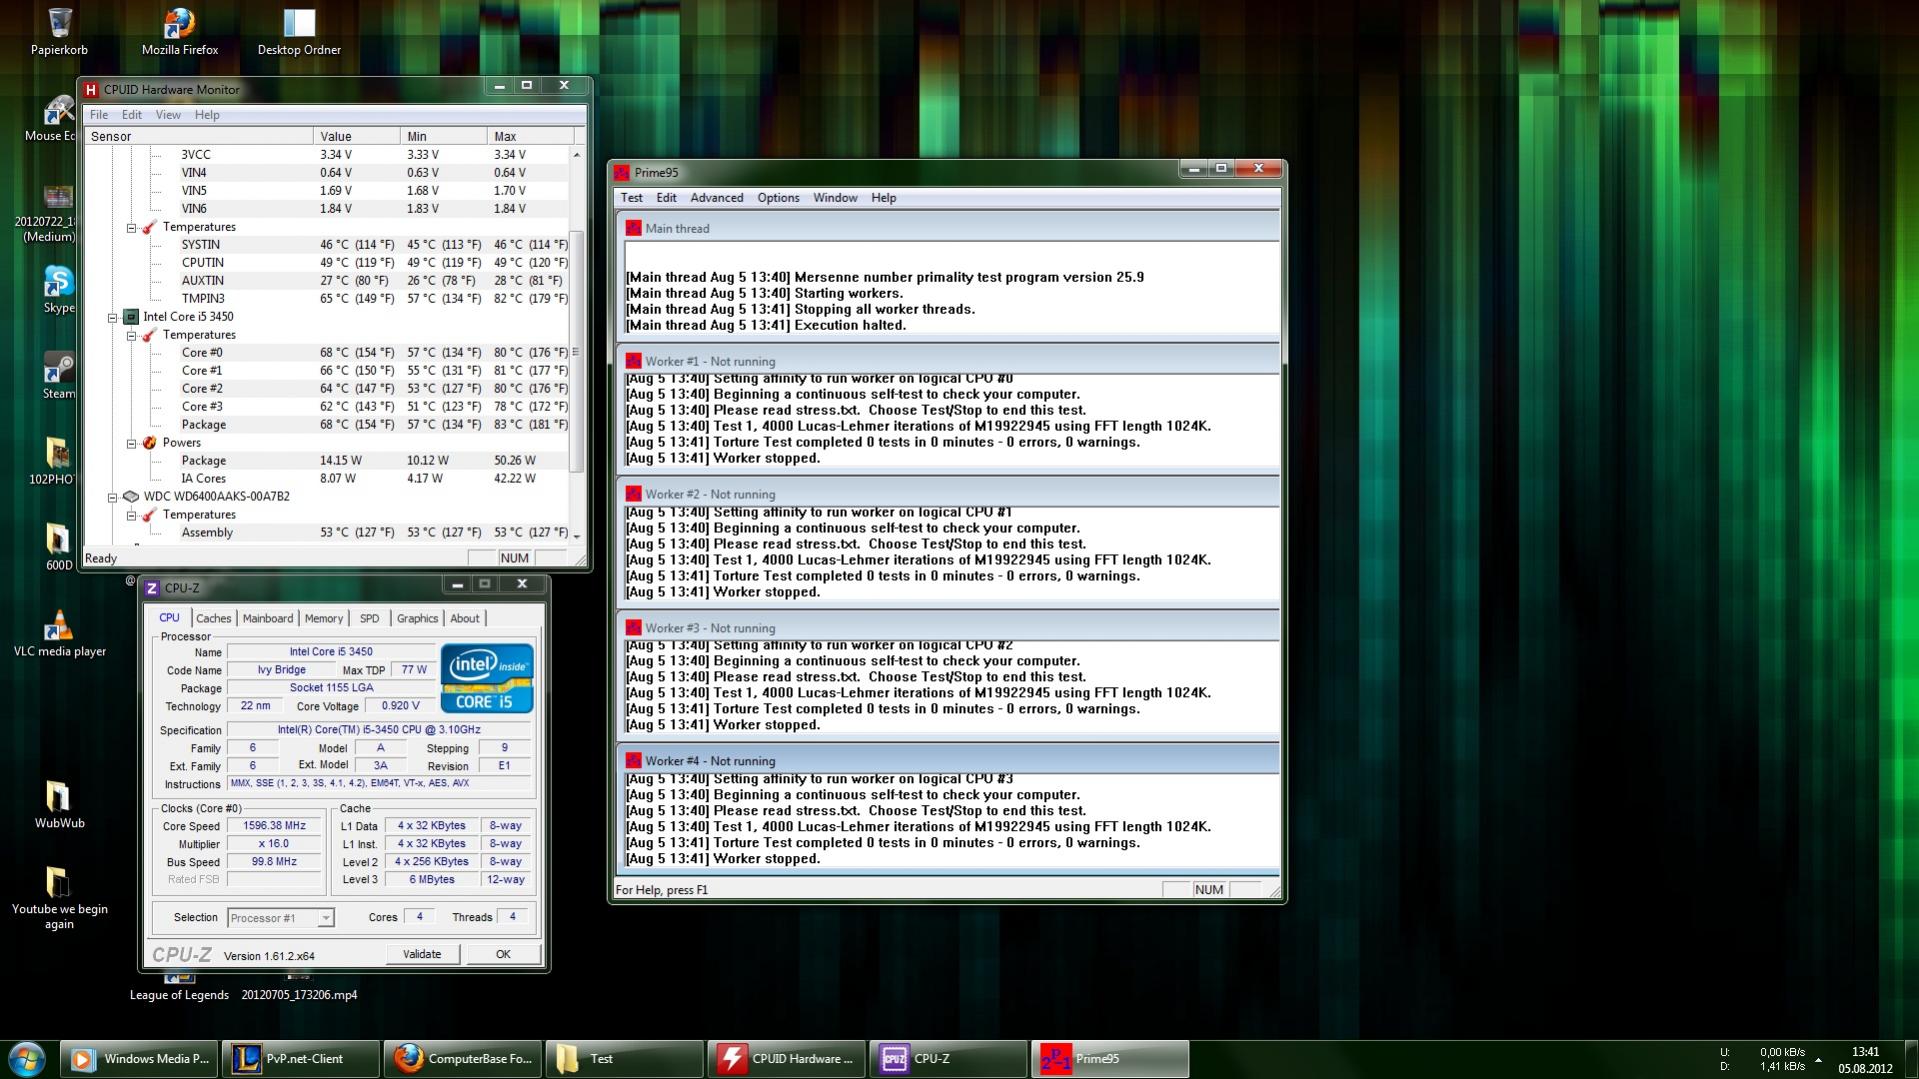Switch to the SPD tab in CPU-Z
The height and width of the screenshot is (1079, 1919).
[369, 619]
